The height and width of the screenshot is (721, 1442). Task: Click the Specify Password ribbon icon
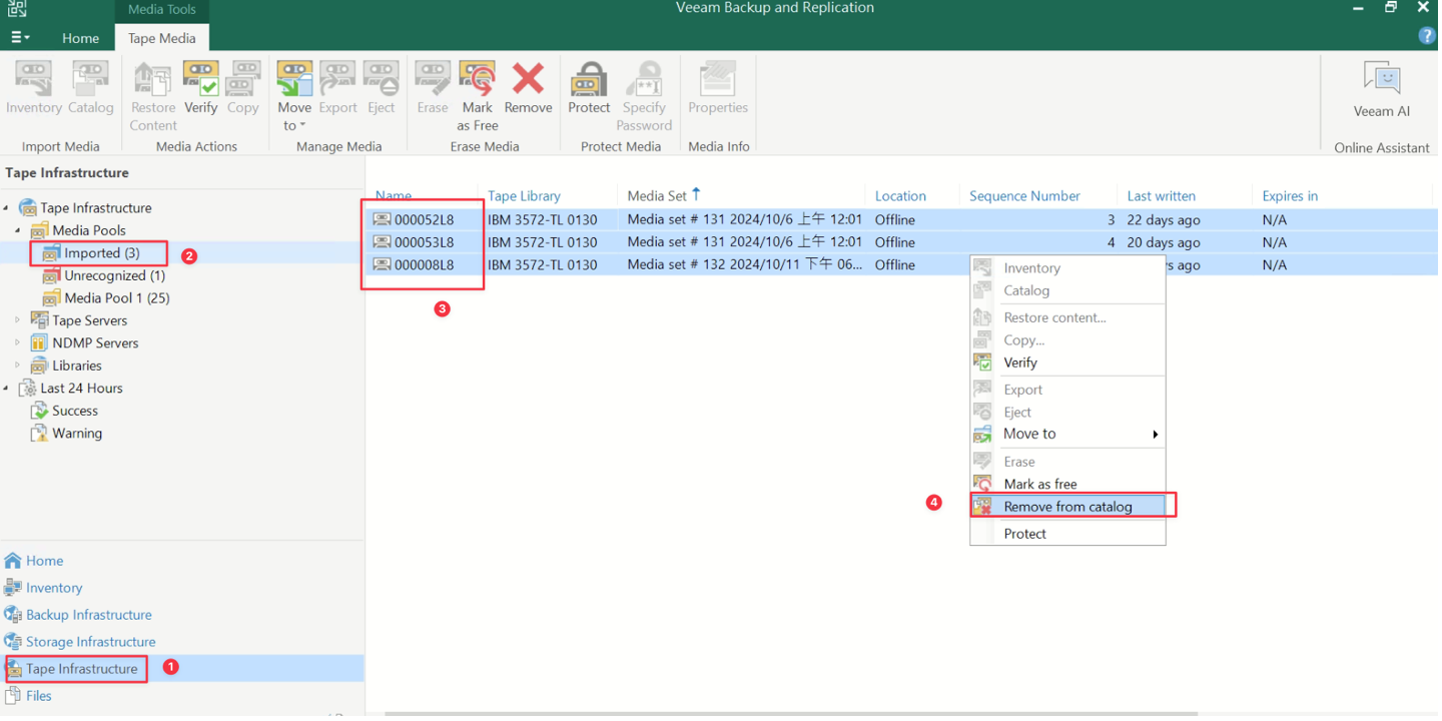pyautogui.click(x=644, y=97)
